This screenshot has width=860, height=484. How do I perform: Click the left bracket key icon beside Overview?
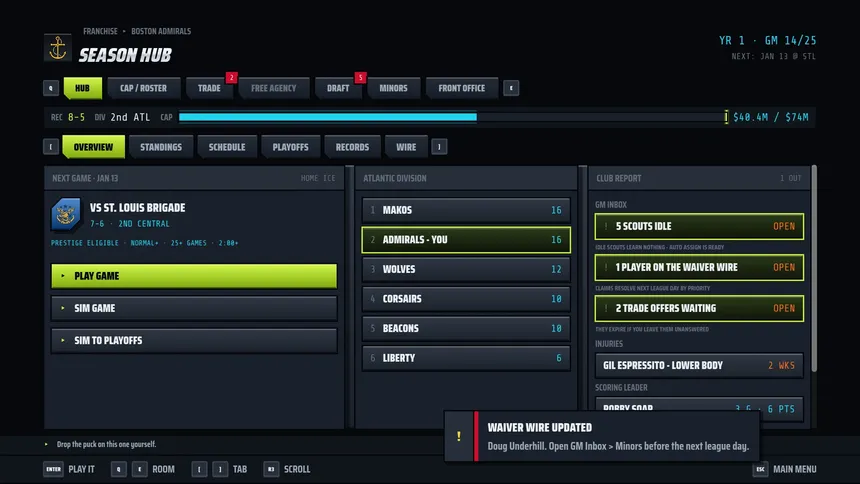(x=51, y=147)
